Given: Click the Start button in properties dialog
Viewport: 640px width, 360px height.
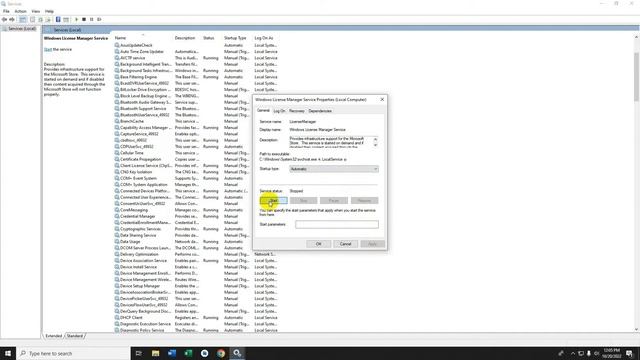Looking at the screenshot, I should [273, 200].
